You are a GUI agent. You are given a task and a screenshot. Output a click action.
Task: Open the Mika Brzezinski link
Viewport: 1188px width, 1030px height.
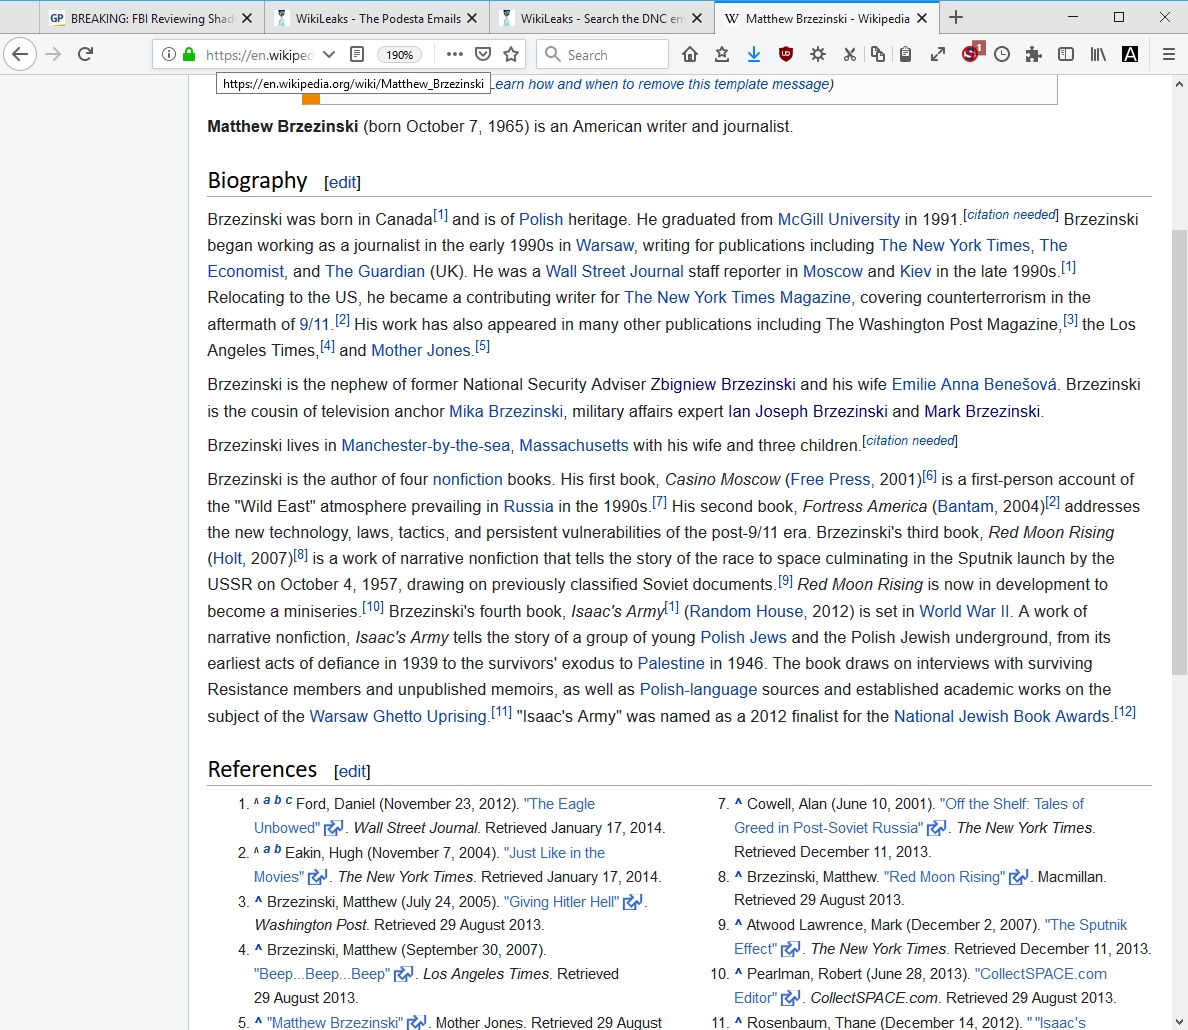click(506, 412)
